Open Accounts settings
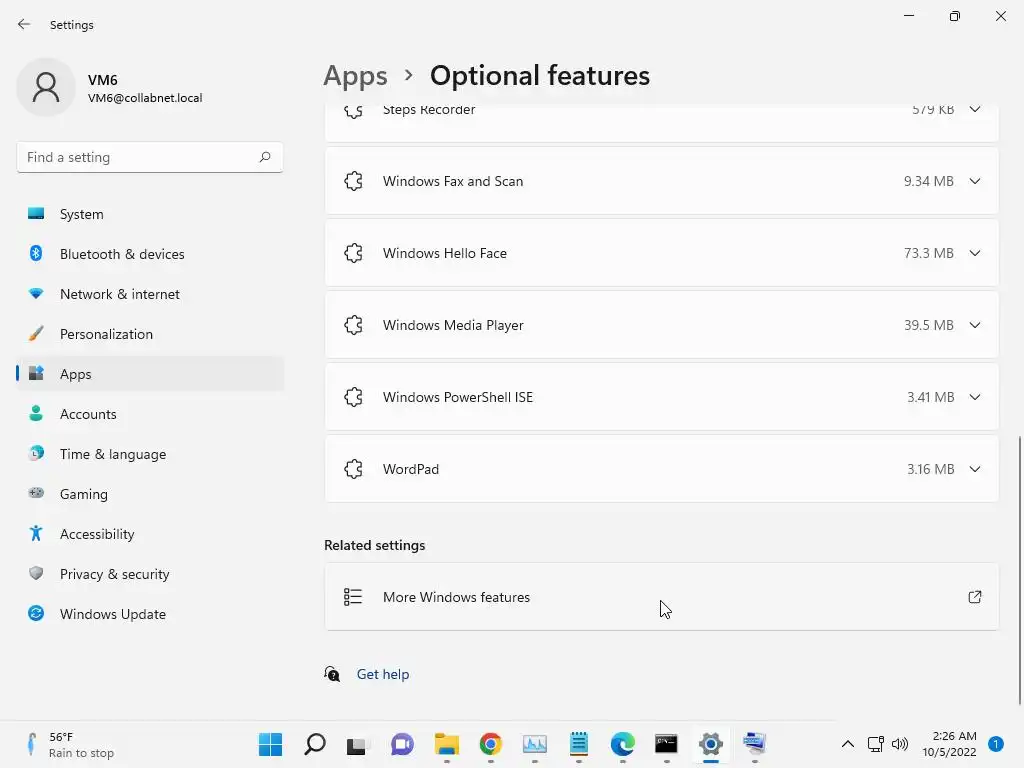This screenshot has width=1024, height=768. tap(150, 414)
